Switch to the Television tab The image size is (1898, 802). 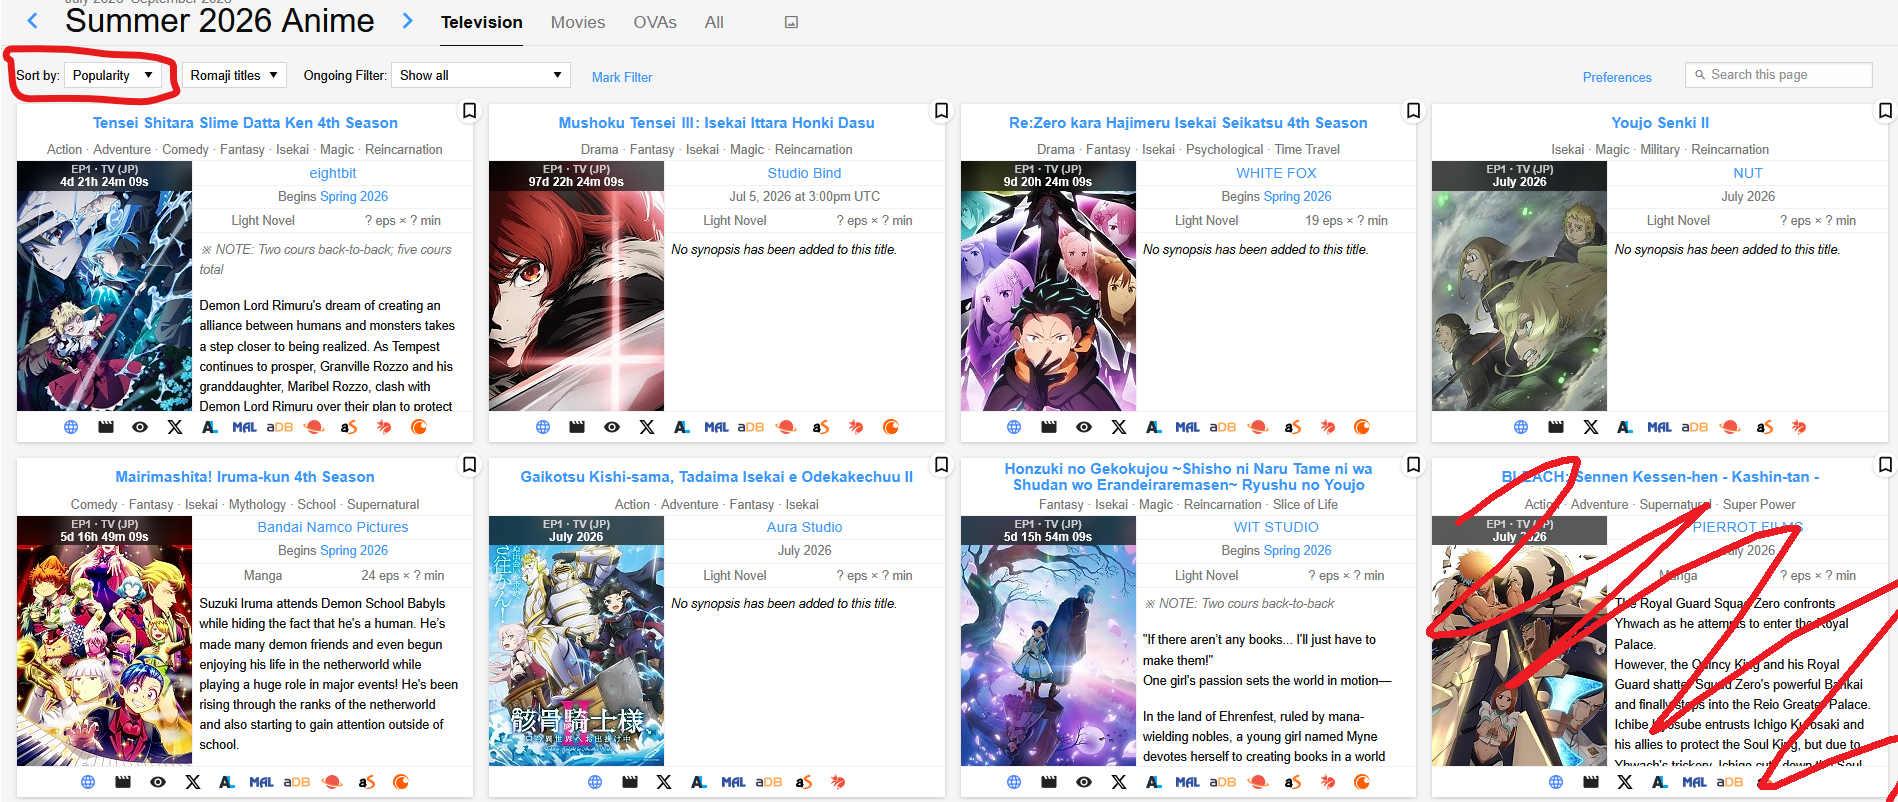click(482, 22)
